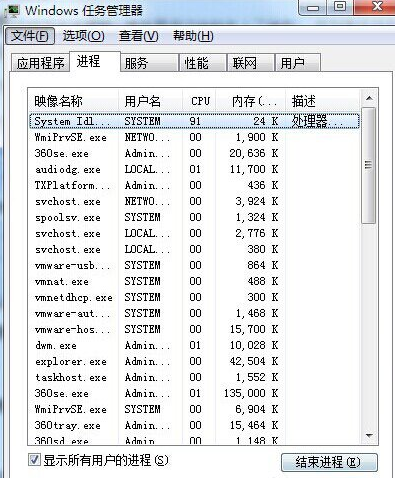Select the explorer.exe process row
Viewport: 395px width, 478px height.
(194, 361)
